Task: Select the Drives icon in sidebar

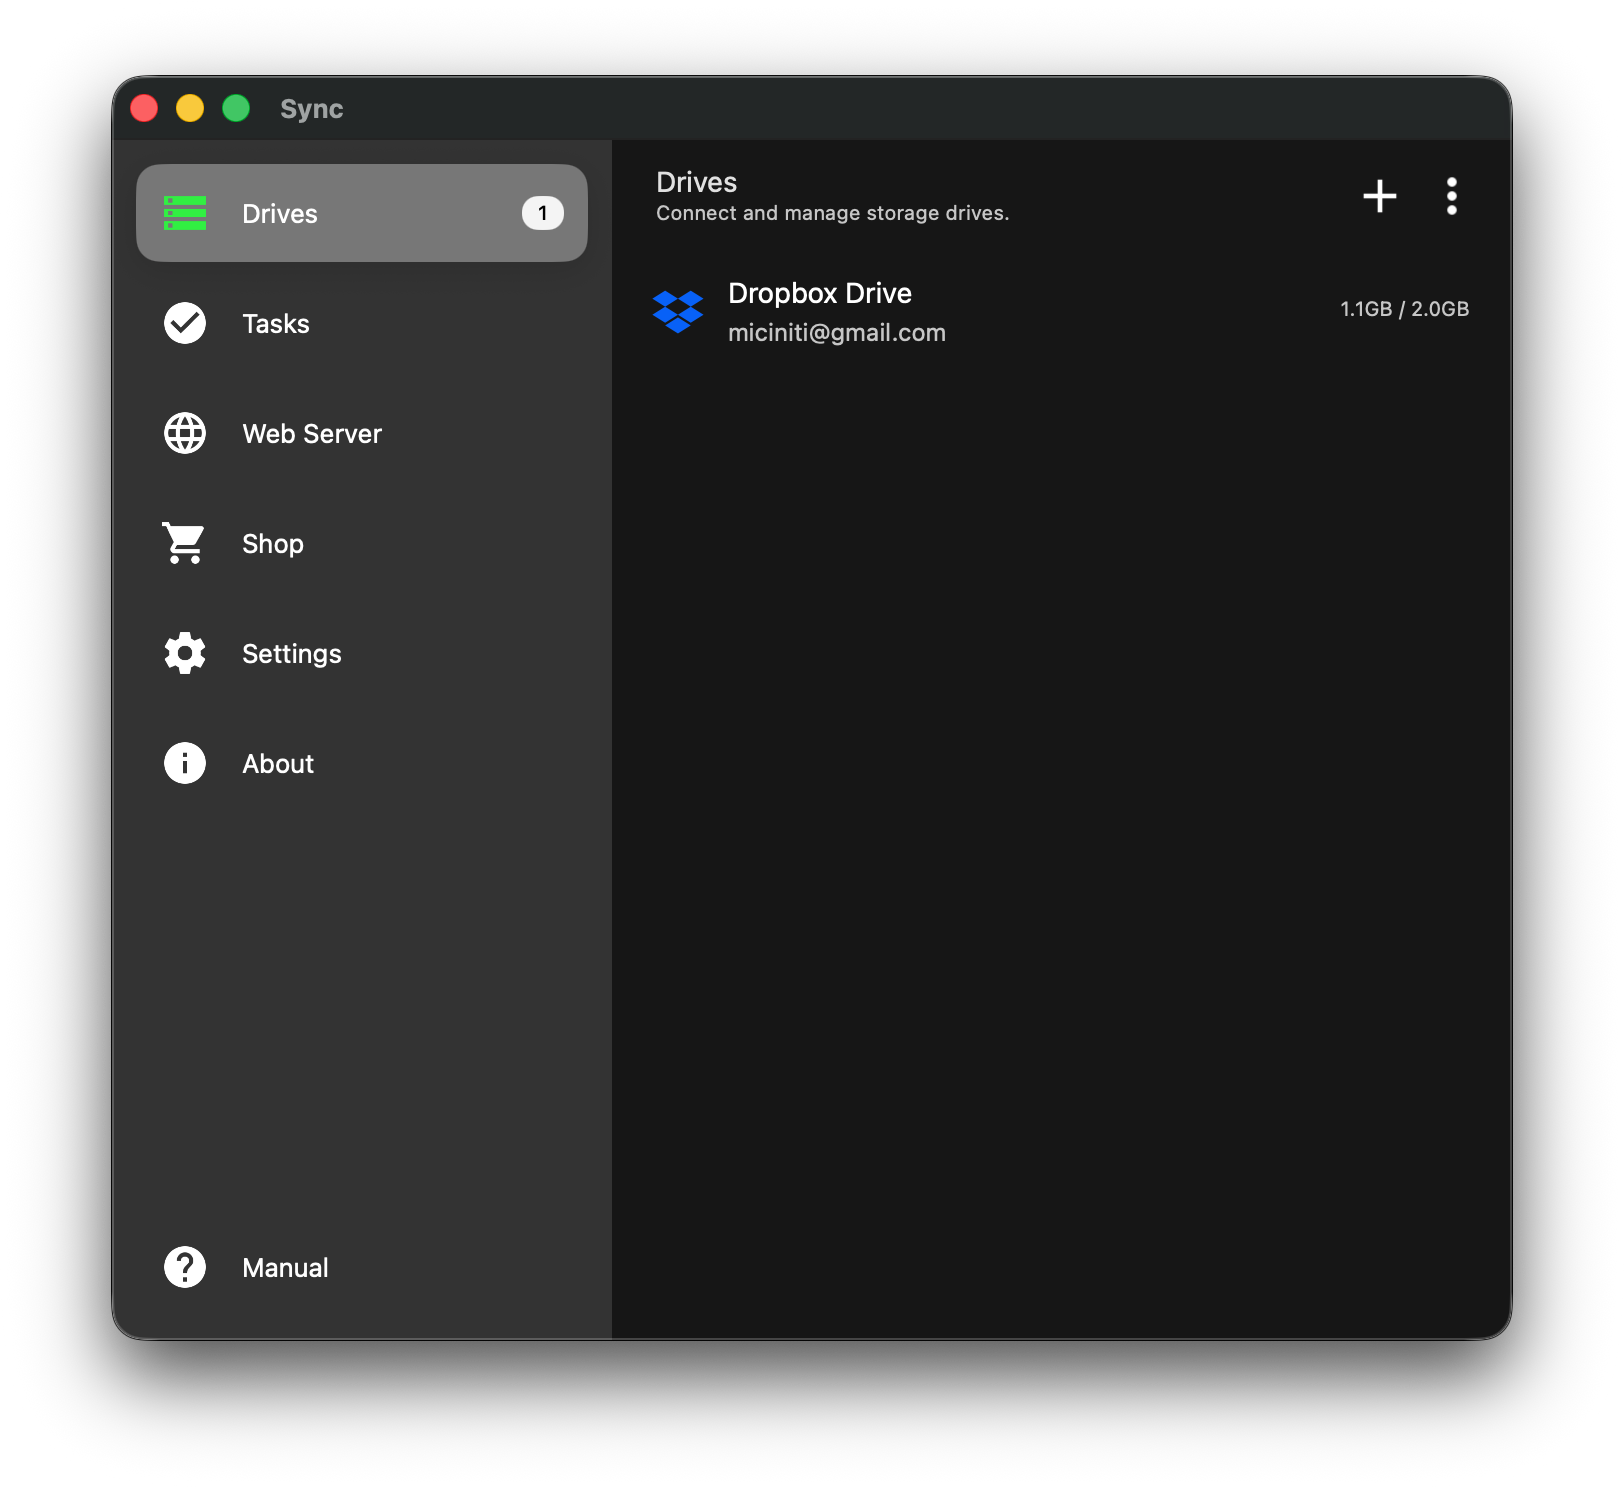Action: 185,213
